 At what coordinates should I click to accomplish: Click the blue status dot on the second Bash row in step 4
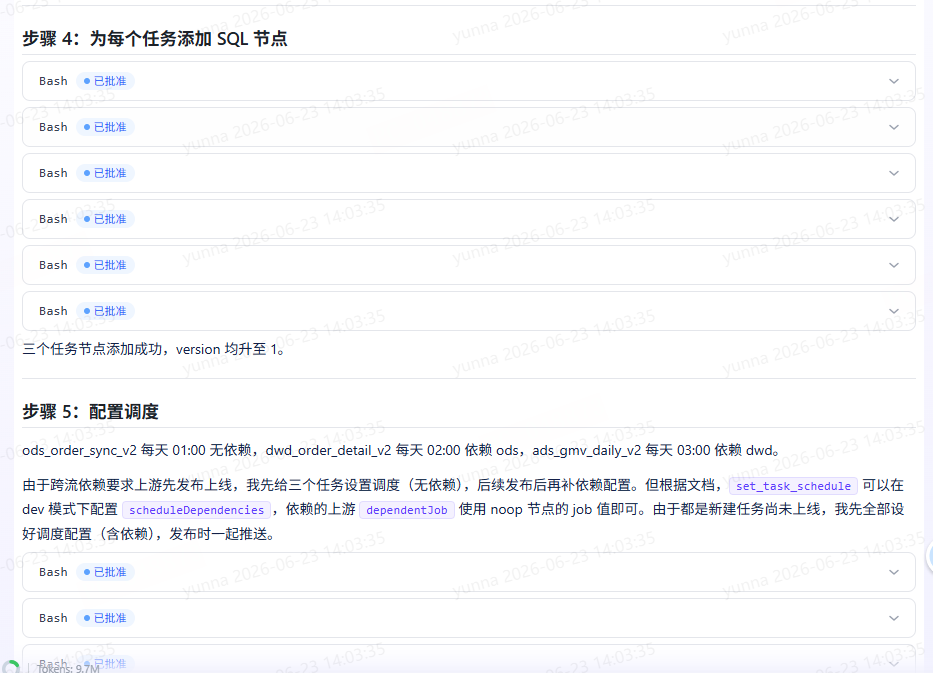pyautogui.click(x=87, y=127)
